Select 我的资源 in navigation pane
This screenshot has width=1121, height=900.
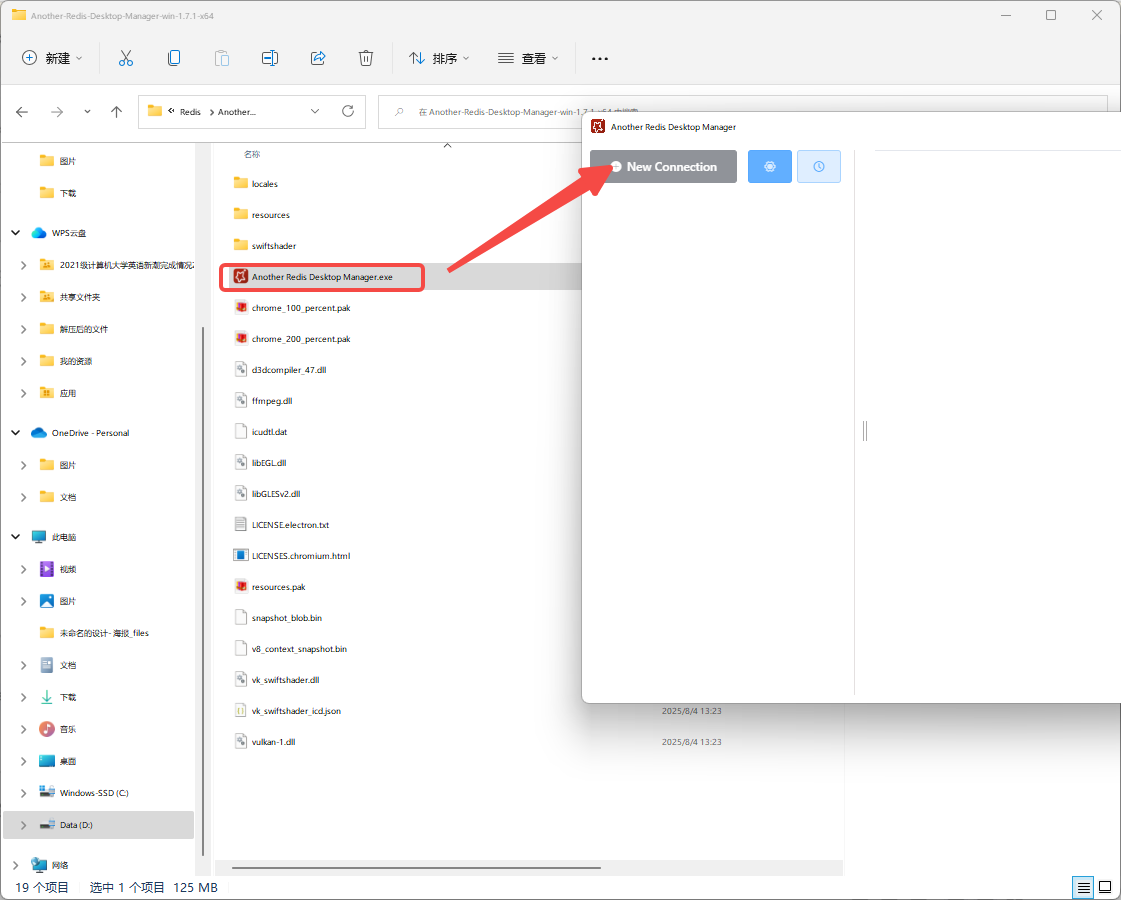(x=76, y=361)
